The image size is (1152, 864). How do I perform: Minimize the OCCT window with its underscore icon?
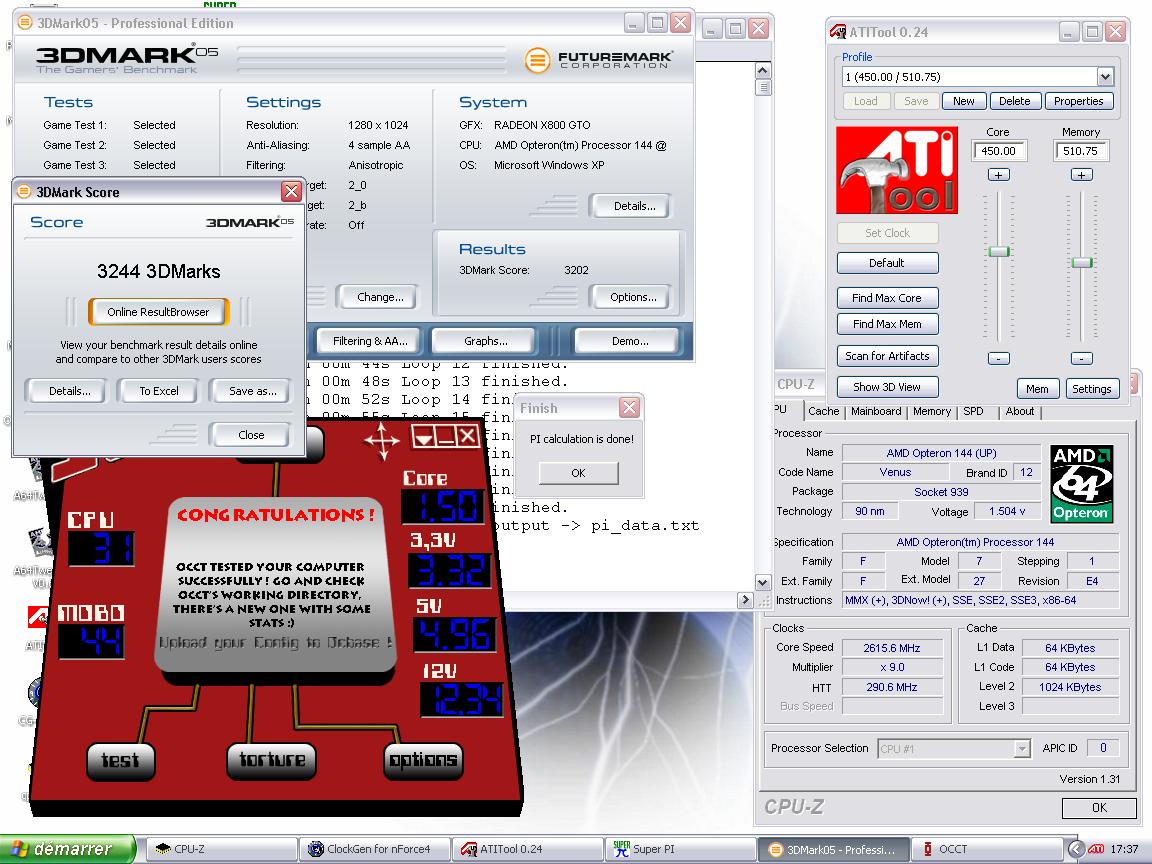[445, 438]
